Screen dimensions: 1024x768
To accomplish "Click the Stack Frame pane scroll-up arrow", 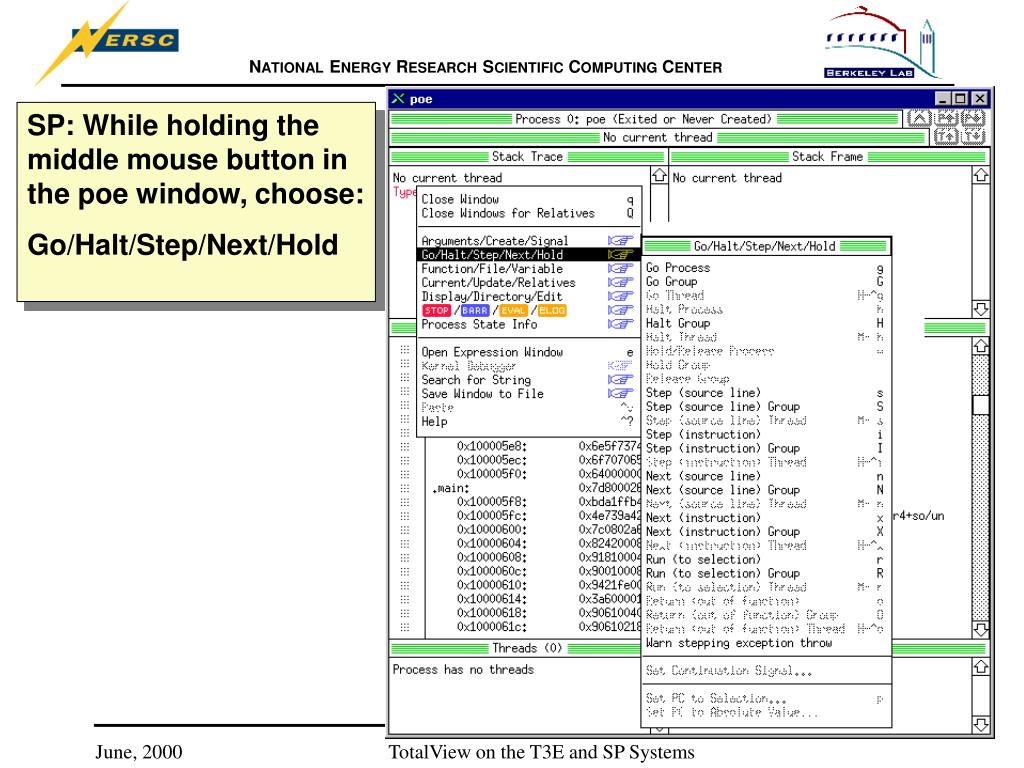I will point(981,176).
